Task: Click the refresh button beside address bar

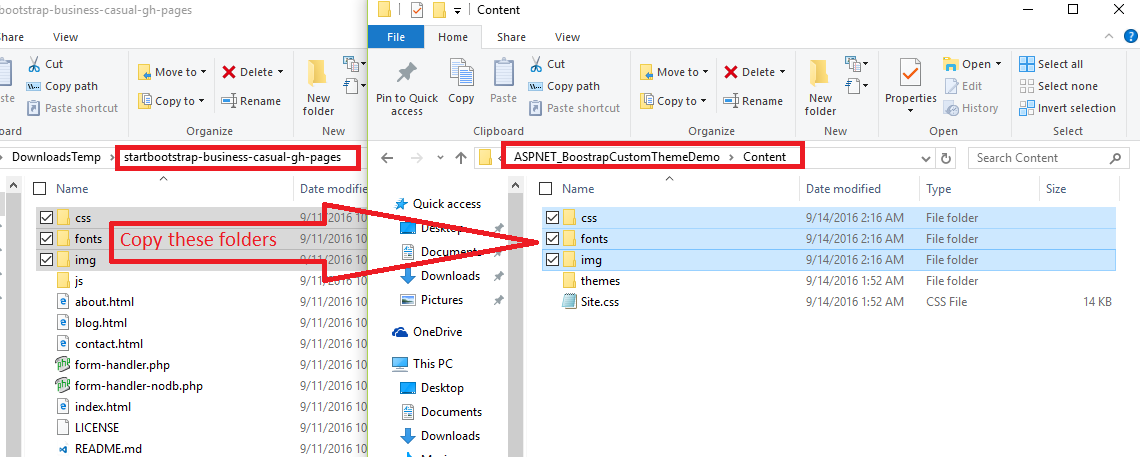Action: coord(946,158)
